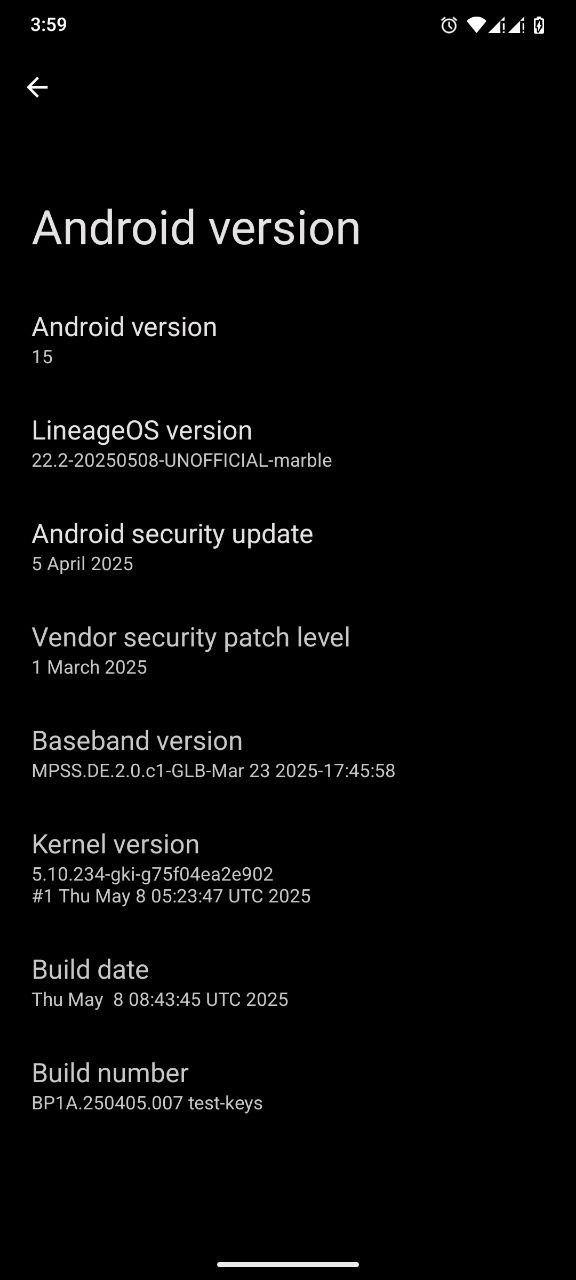The image size is (576, 1280).
Task: Tap the Wi-Fi status icon
Action: pos(475,25)
